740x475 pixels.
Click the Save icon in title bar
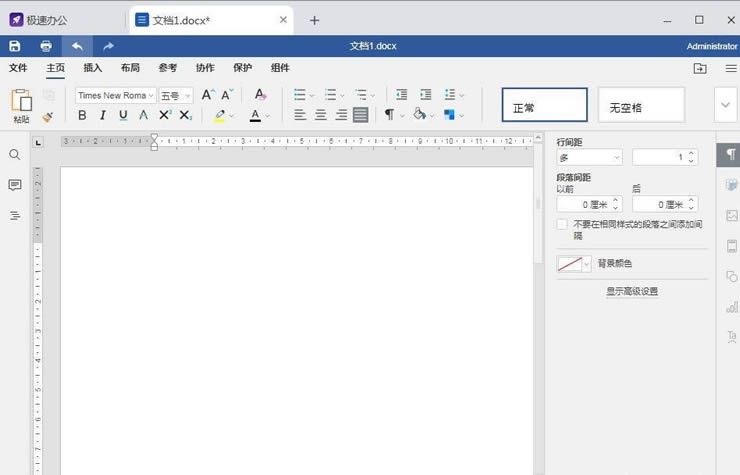[x=15, y=46]
